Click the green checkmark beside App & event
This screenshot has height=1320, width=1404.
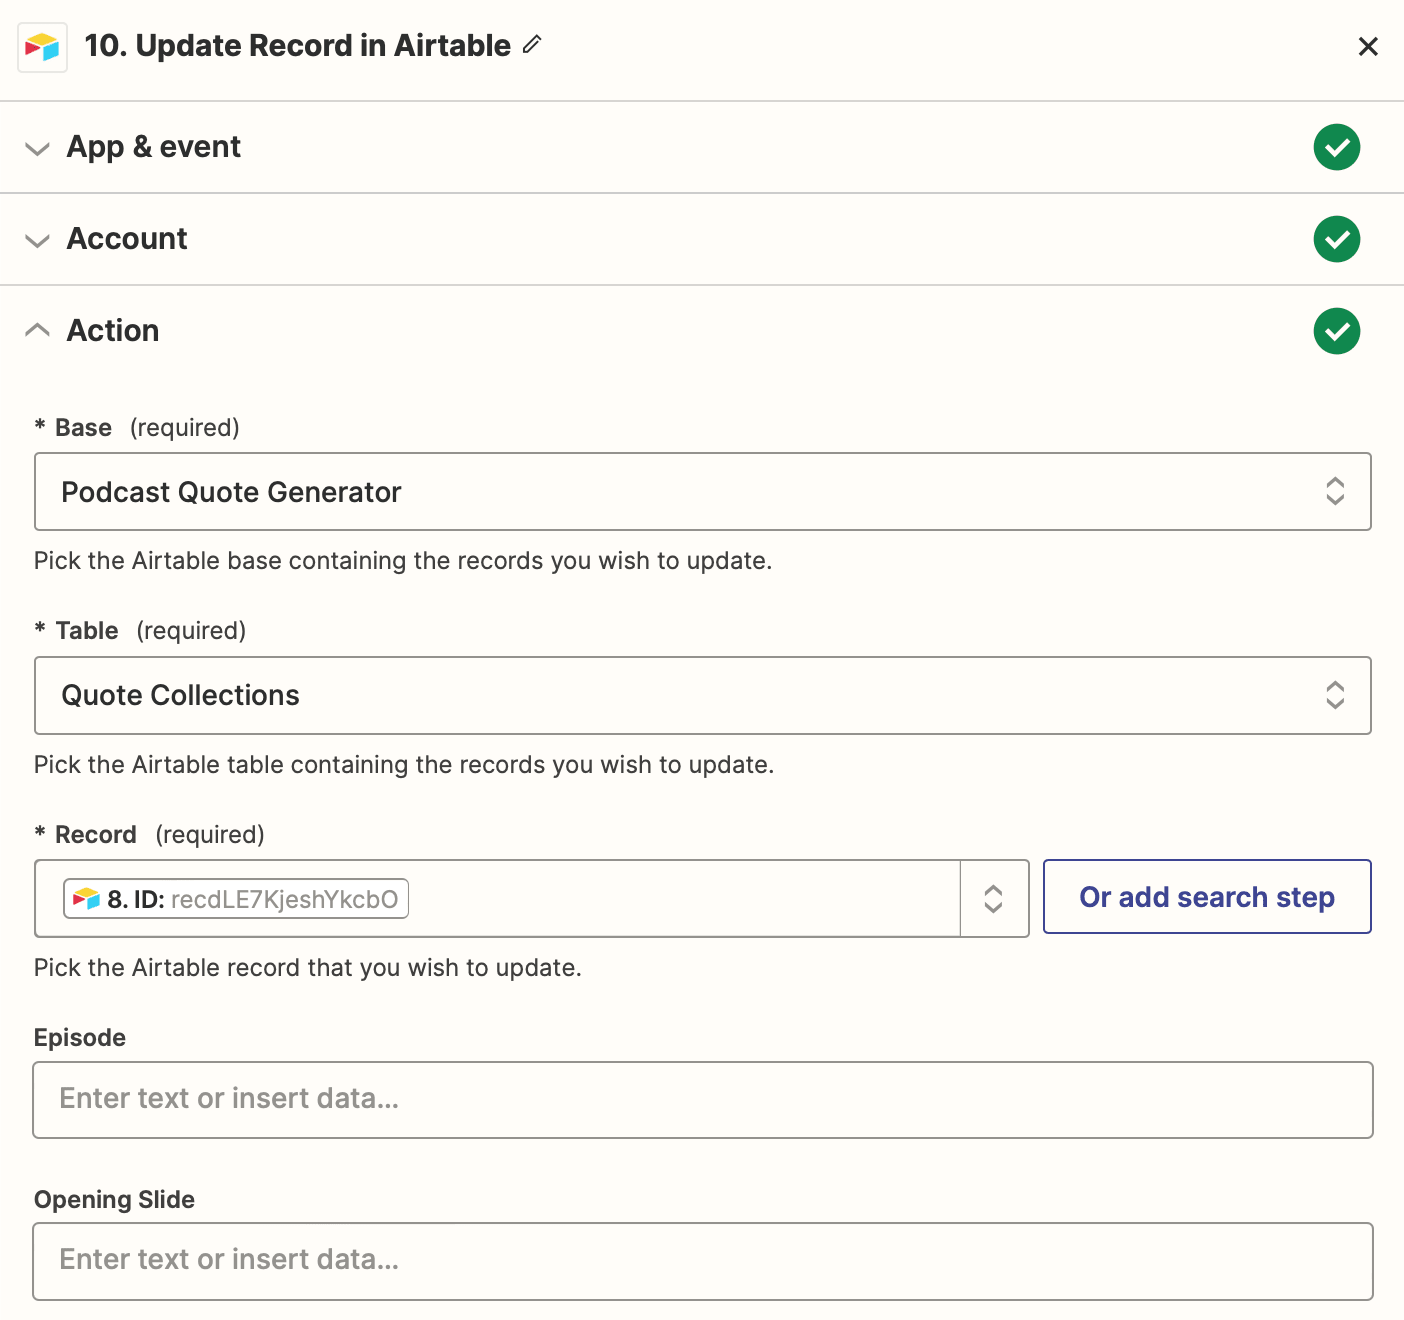[1336, 147]
